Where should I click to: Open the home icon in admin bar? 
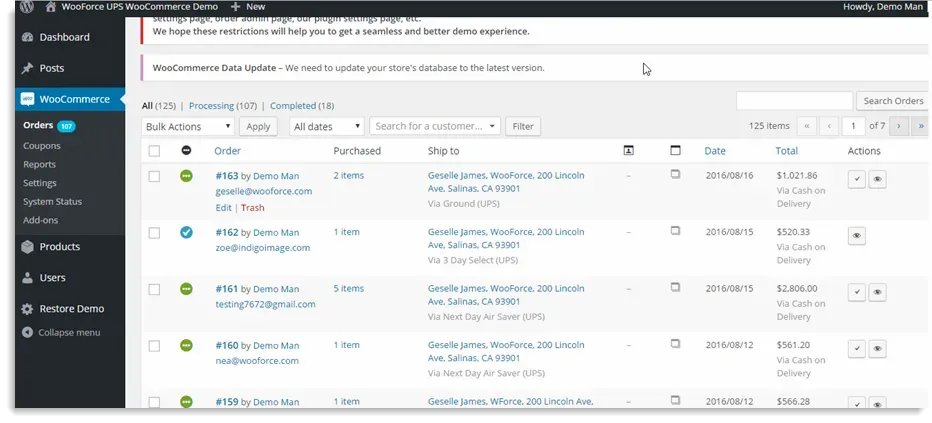click(x=51, y=7)
